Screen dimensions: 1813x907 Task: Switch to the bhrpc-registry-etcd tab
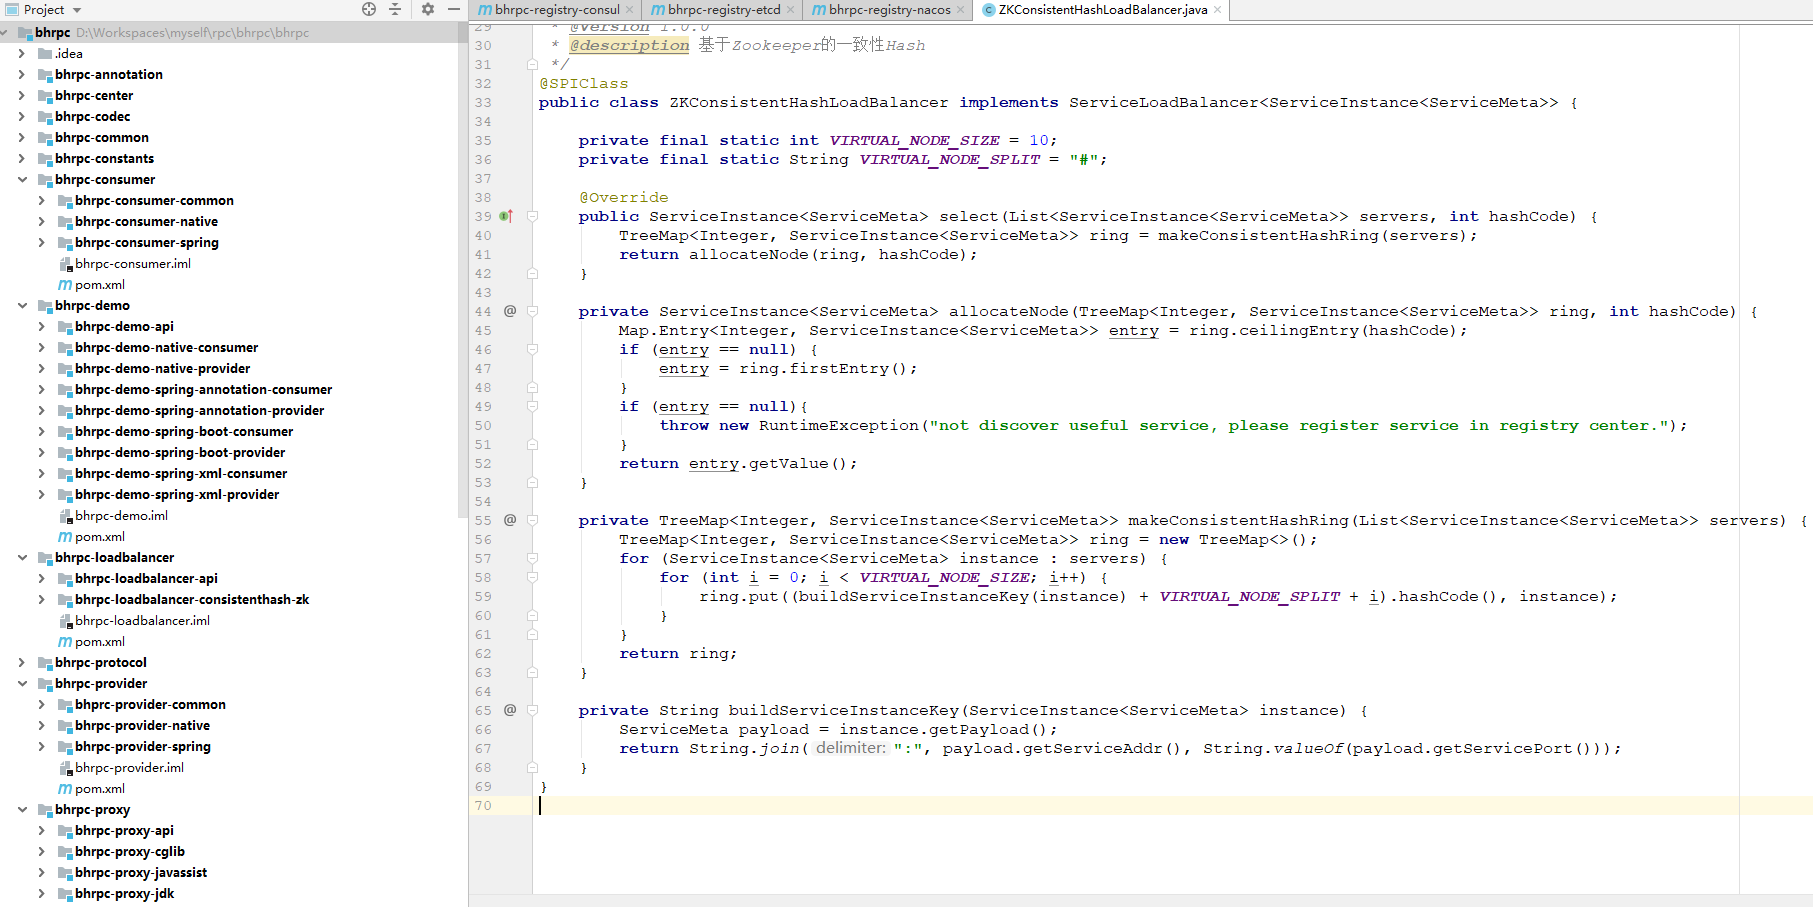(724, 10)
